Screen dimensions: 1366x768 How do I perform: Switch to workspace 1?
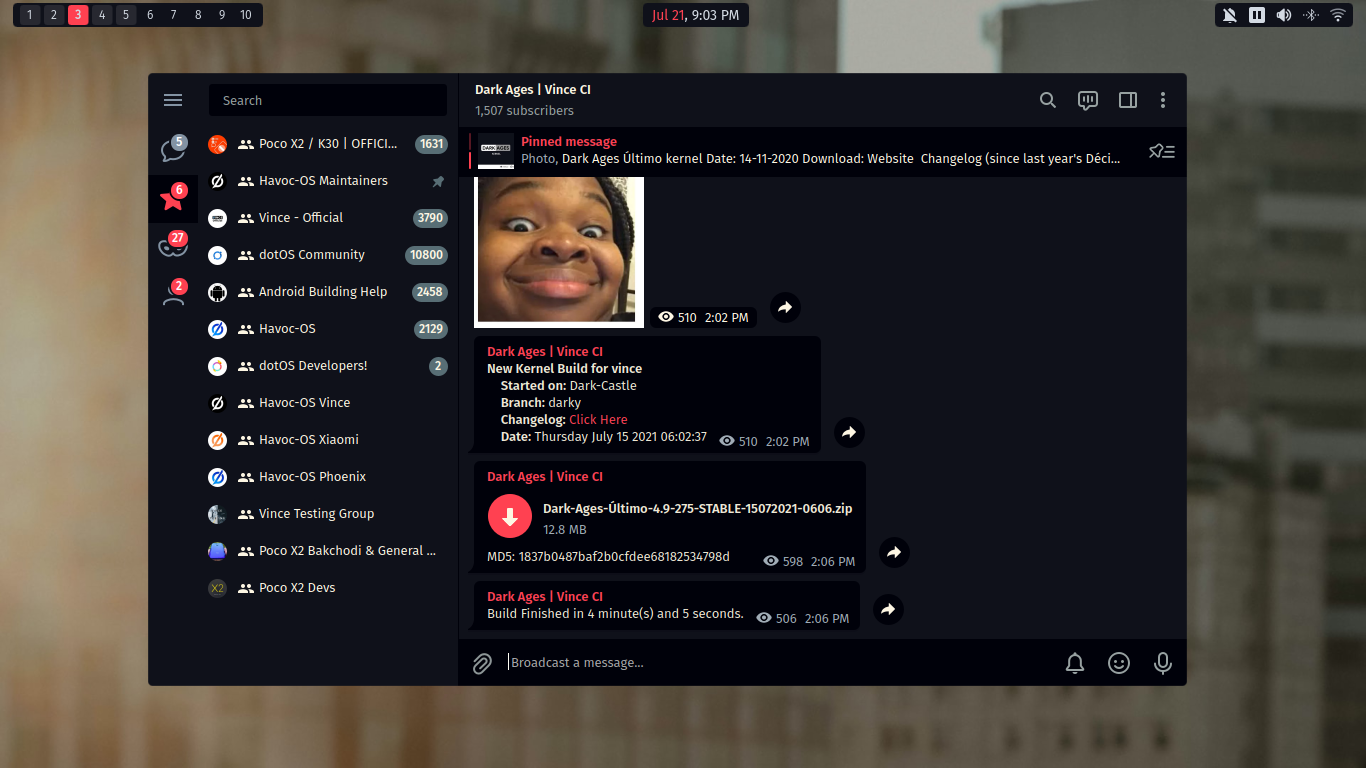click(30, 15)
